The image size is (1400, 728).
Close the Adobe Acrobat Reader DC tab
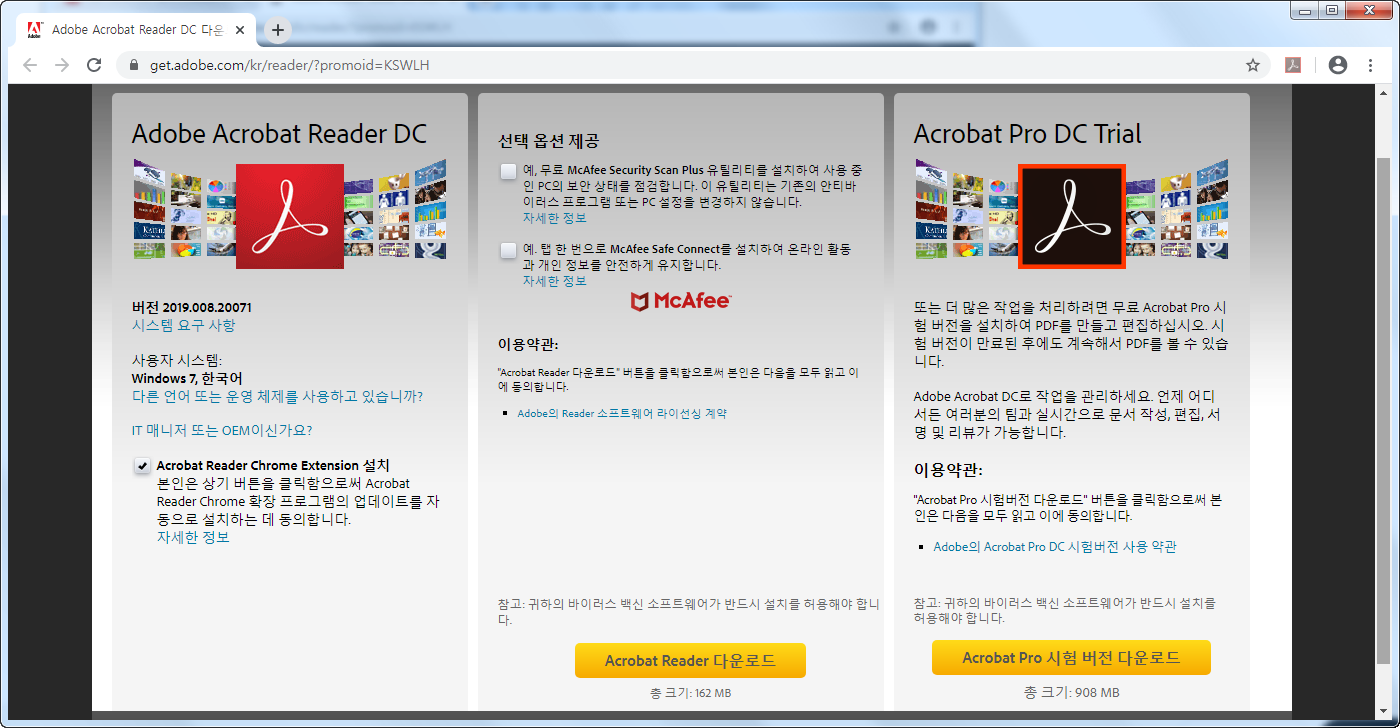(x=241, y=30)
